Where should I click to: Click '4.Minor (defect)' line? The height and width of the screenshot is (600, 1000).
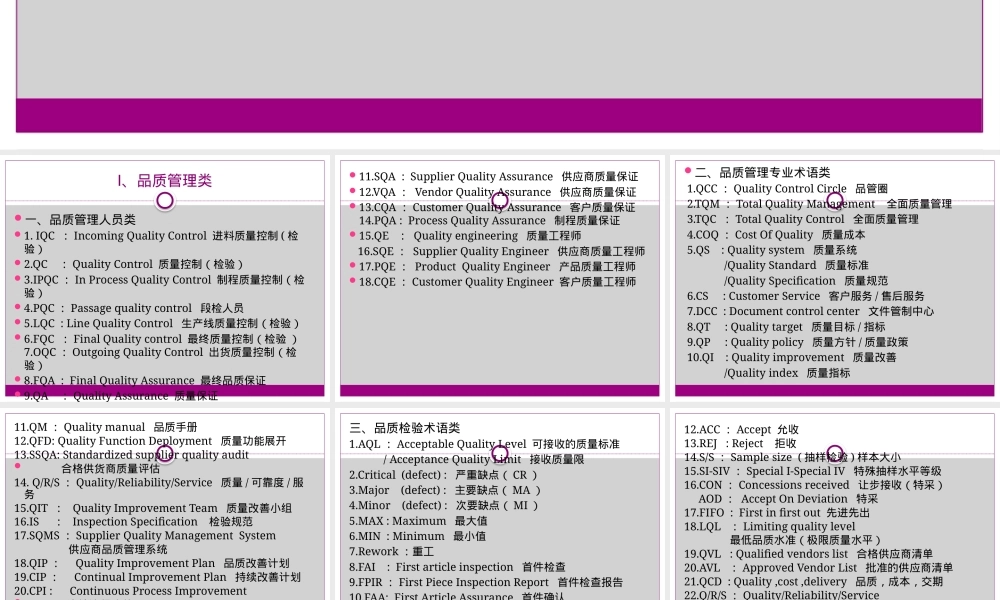(x=444, y=506)
